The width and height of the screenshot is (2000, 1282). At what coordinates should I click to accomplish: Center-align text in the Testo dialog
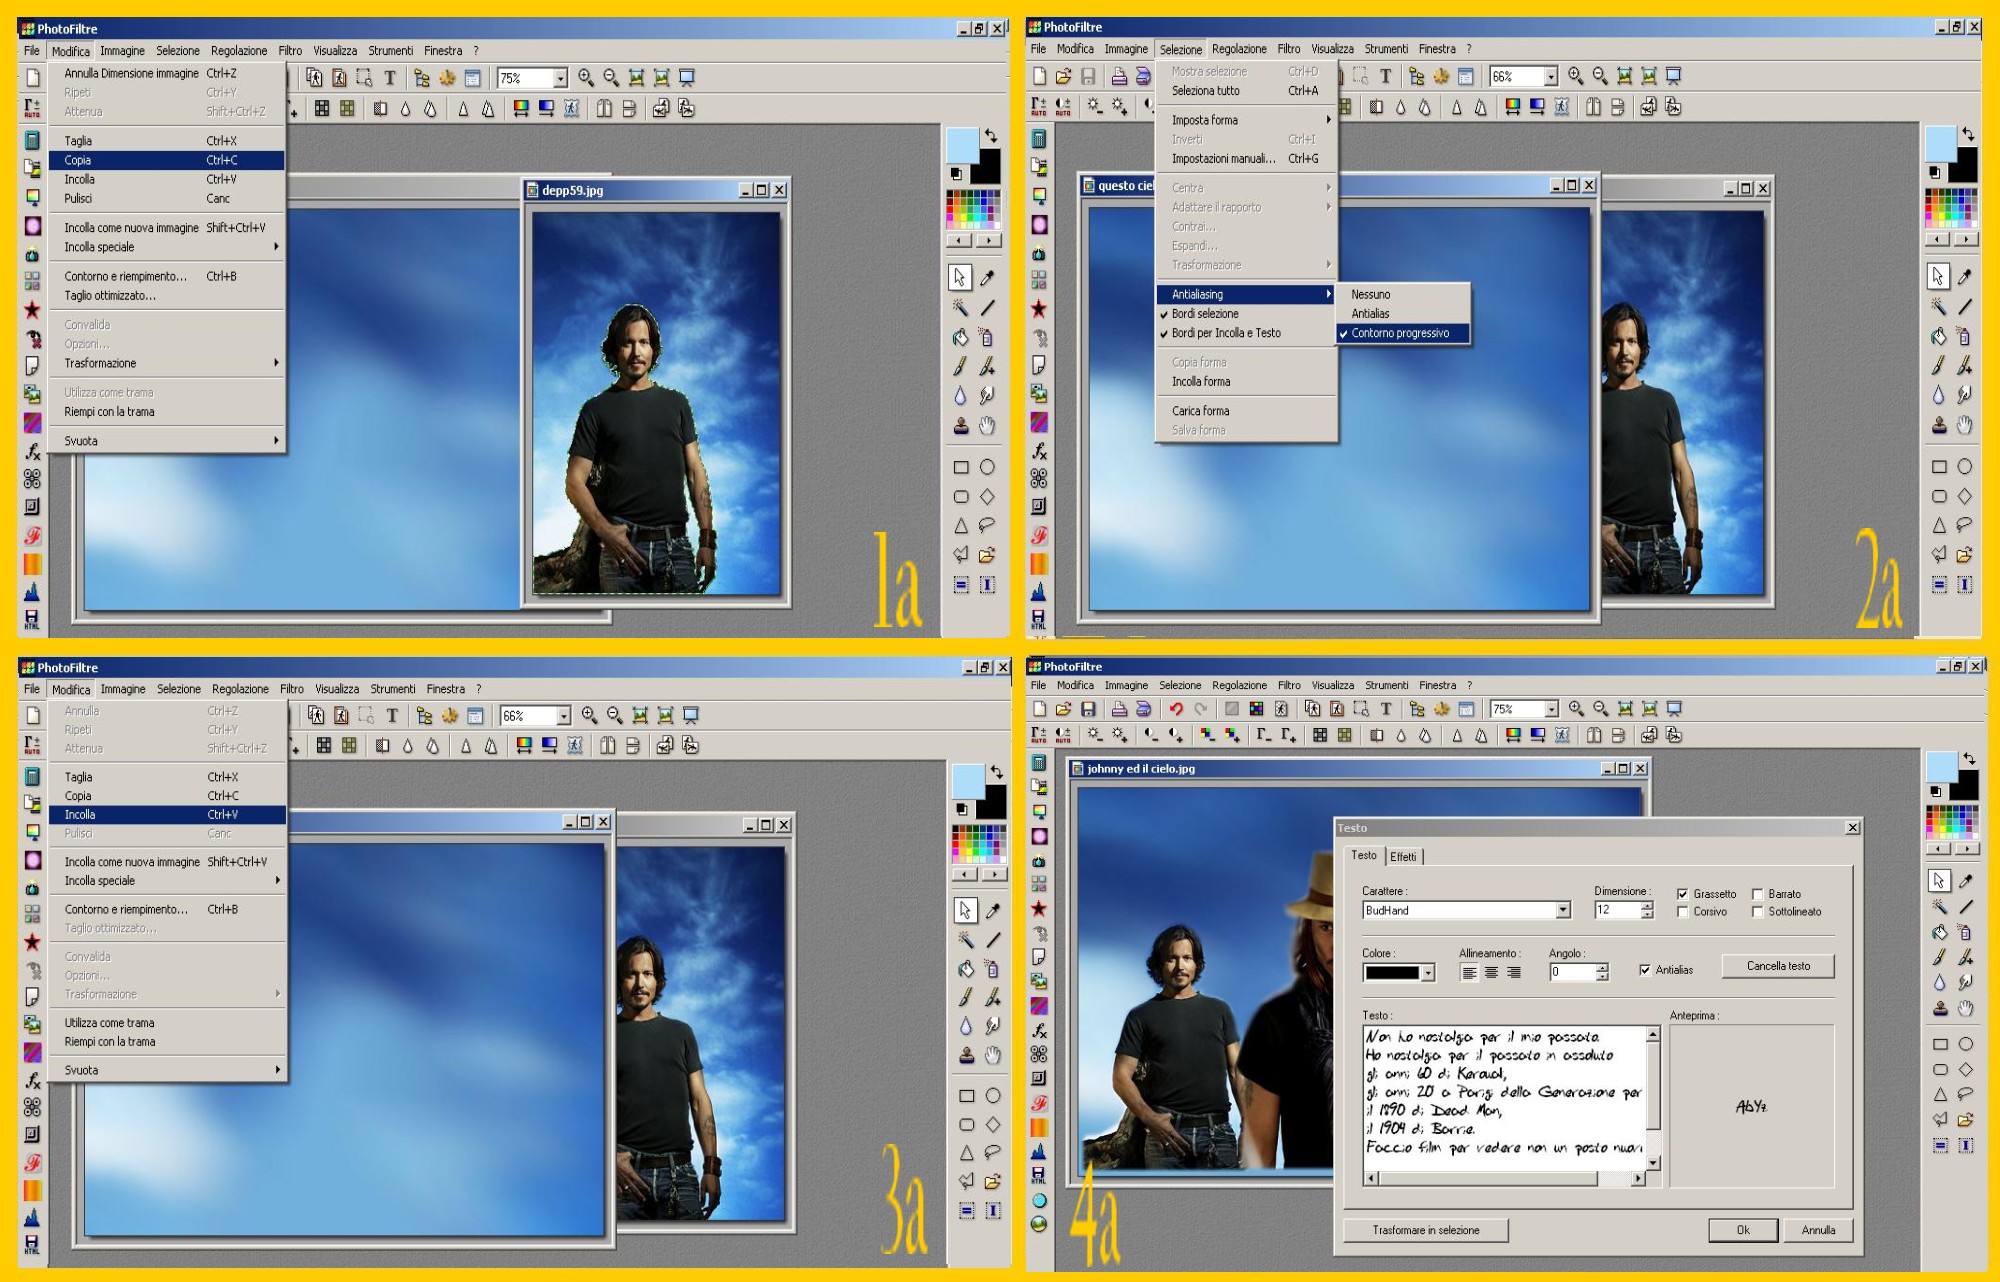click(1491, 973)
